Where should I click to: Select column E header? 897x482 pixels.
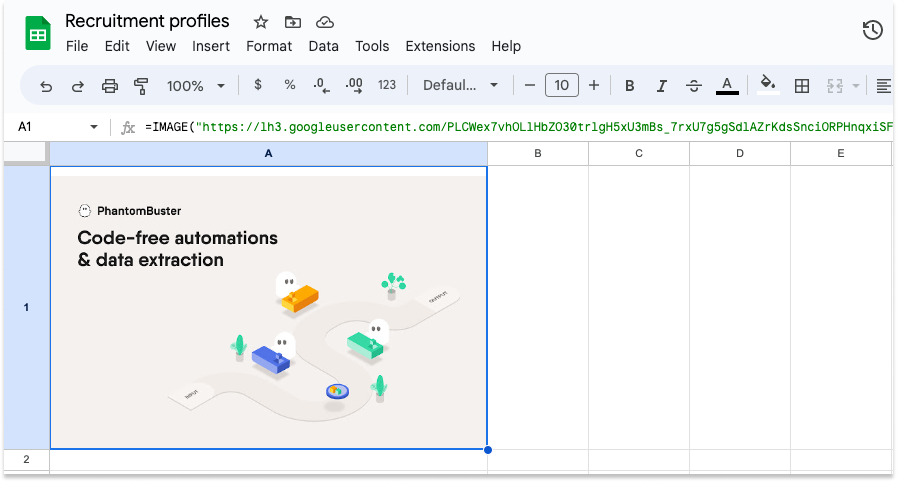[841, 153]
